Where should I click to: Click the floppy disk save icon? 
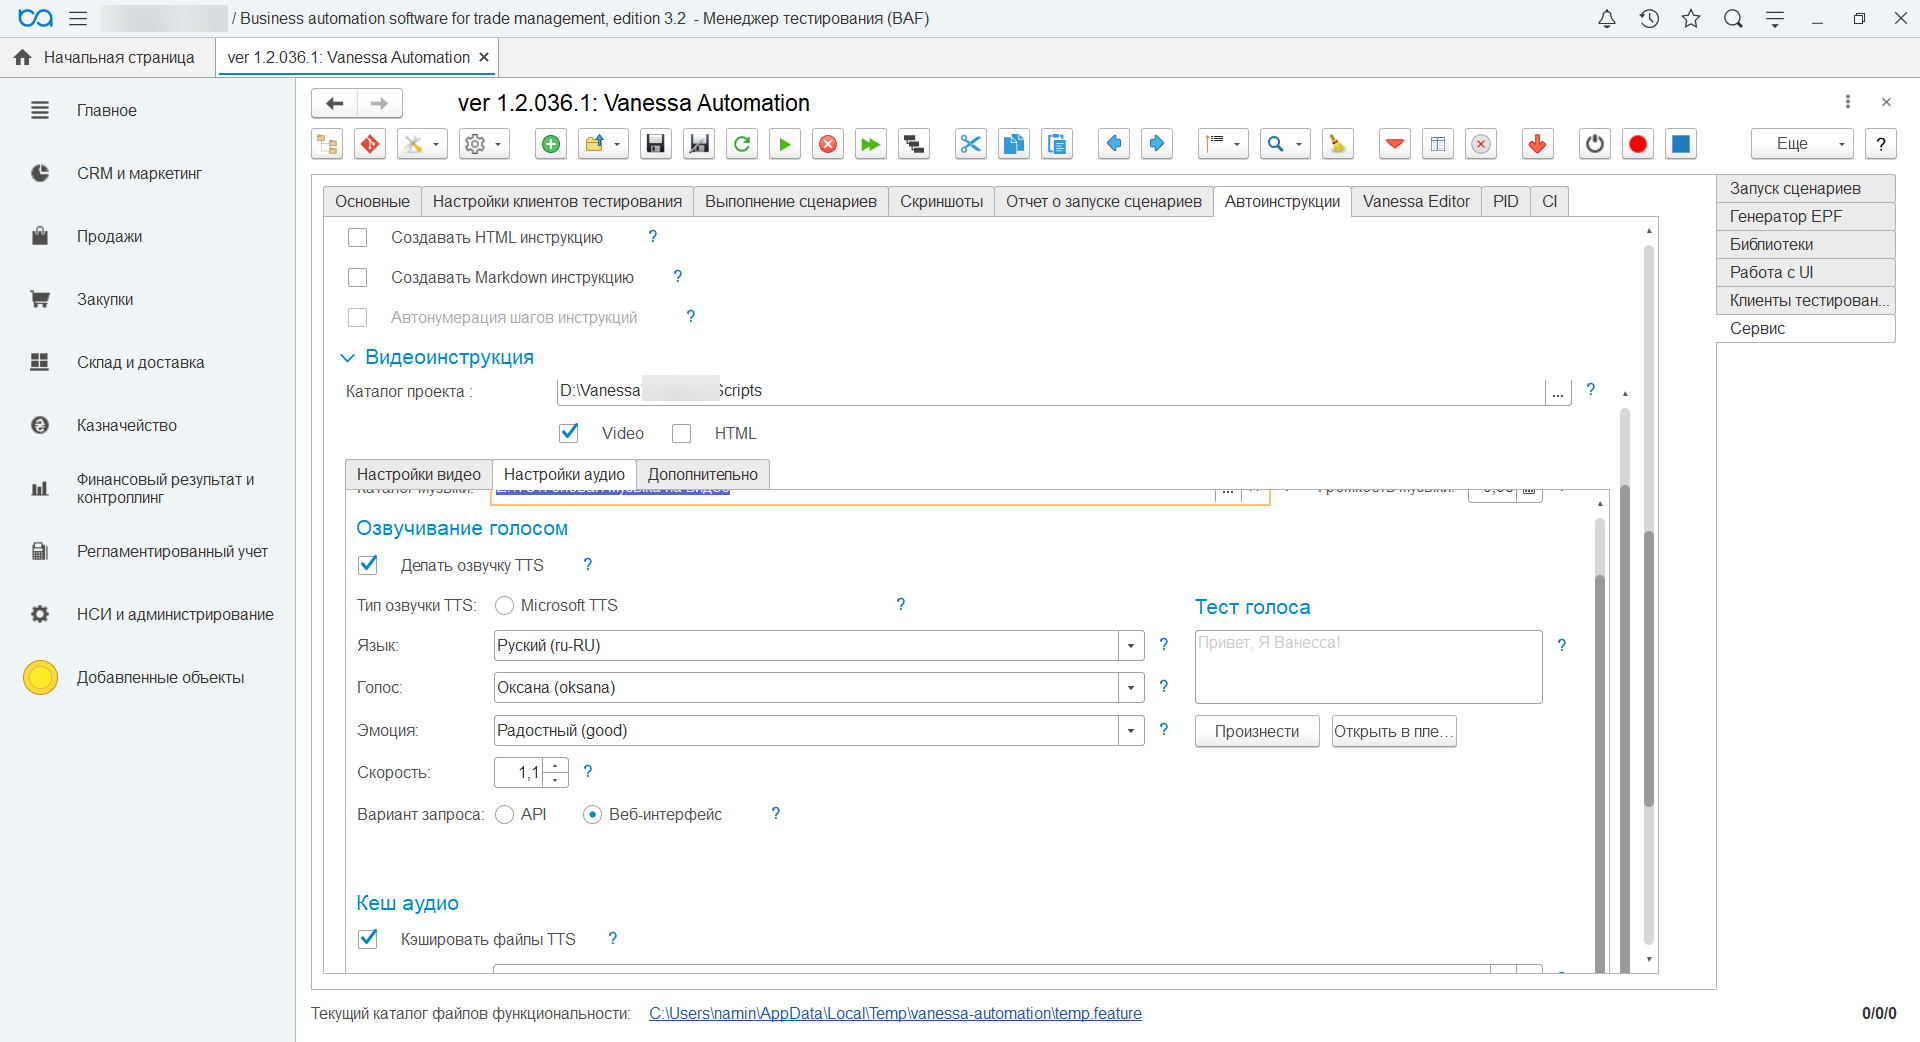point(656,144)
